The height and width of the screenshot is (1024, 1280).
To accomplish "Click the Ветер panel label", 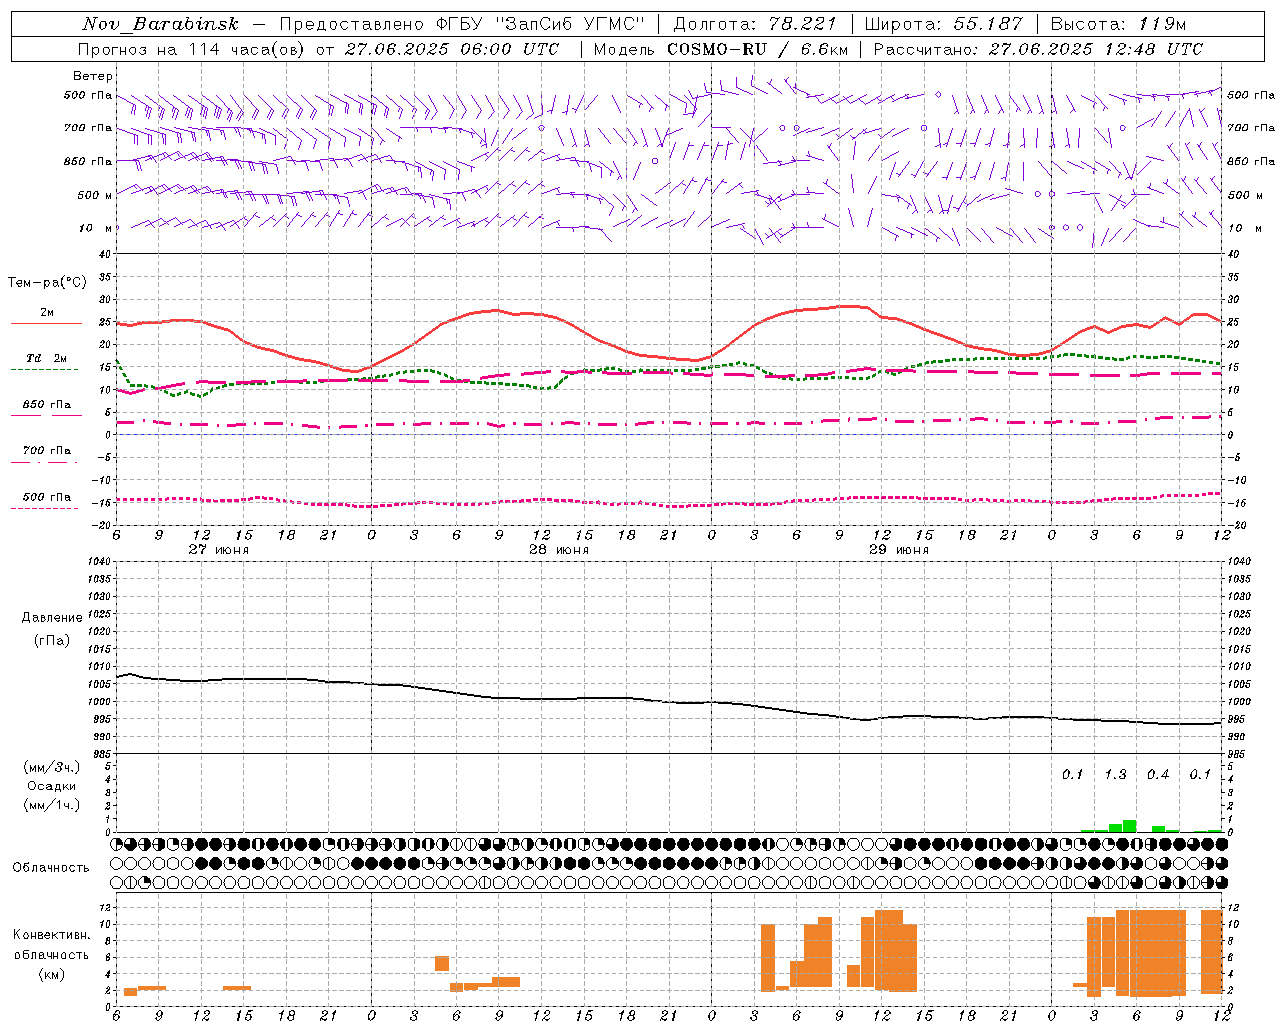I will click(x=93, y=76).
